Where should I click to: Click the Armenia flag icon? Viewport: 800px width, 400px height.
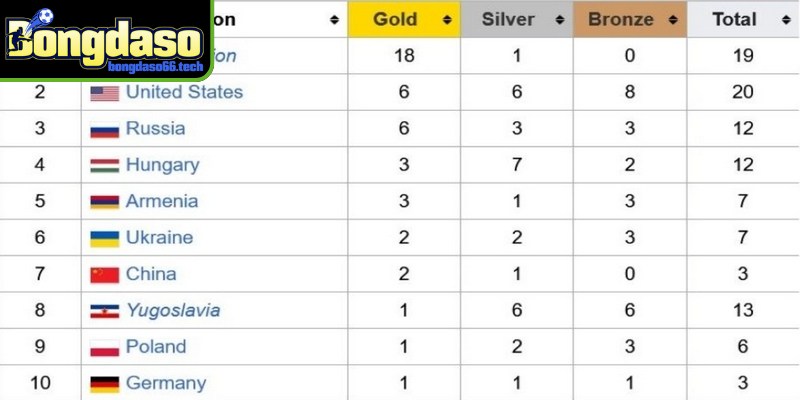coord(104,202)
